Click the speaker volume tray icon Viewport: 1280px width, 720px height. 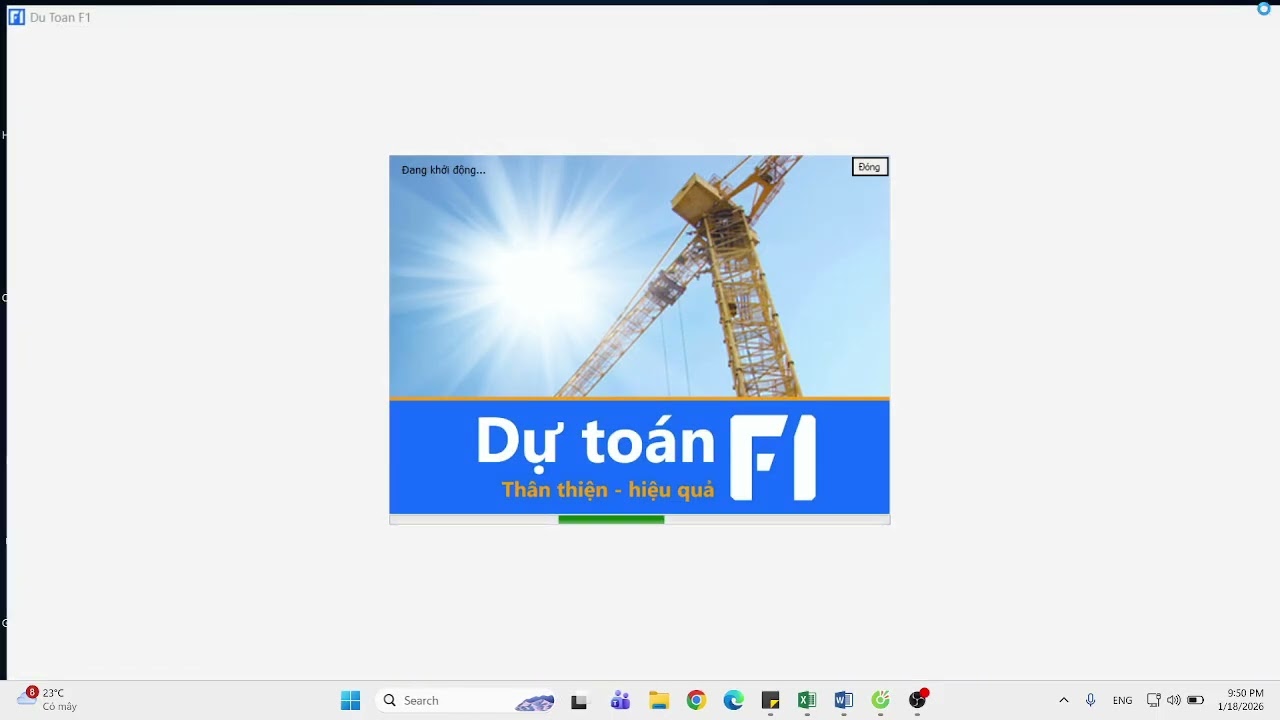[x=1173, y=700]
